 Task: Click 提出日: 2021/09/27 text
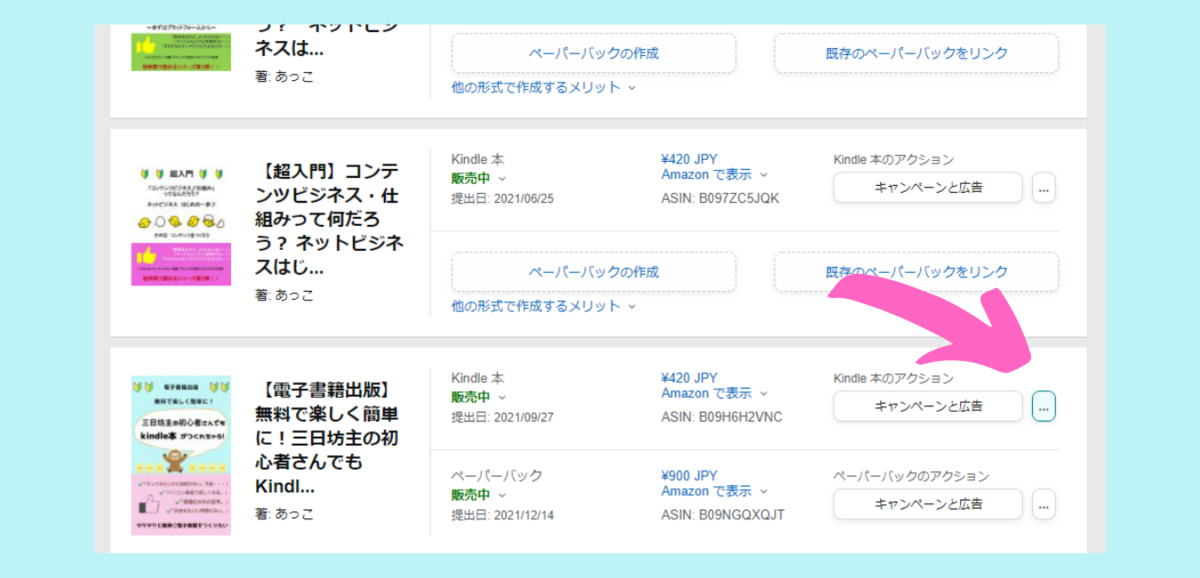(502, 417)
